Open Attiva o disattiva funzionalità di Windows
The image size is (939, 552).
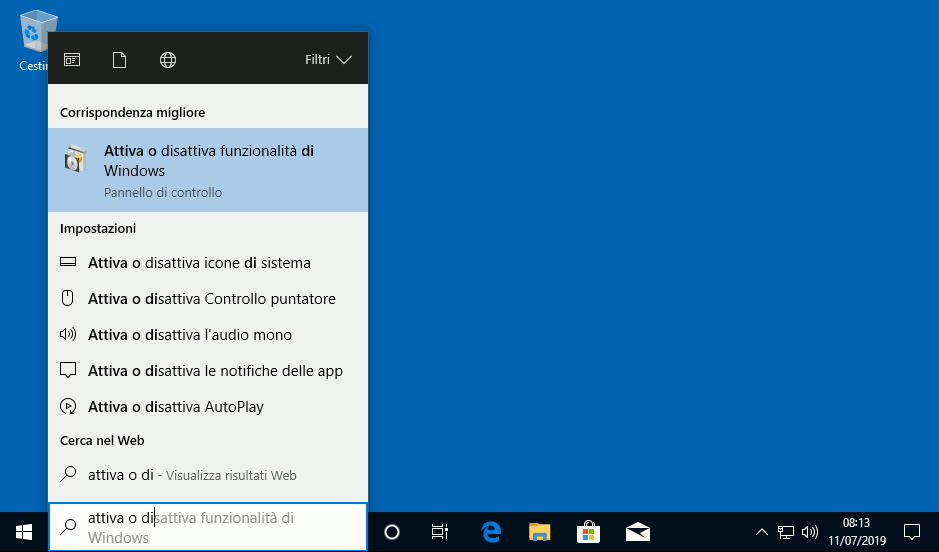[208, 170]
